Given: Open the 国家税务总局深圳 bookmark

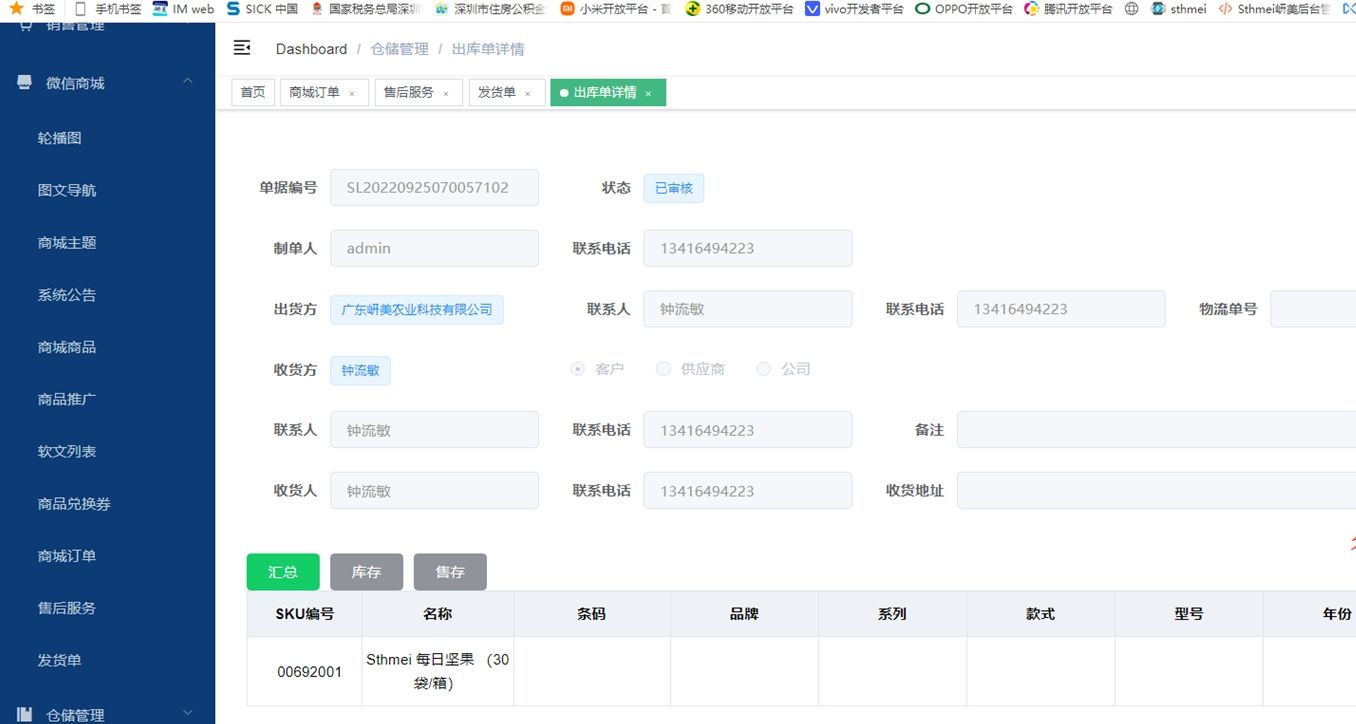Looking at the screenshot, I should (x=366, y=9).
